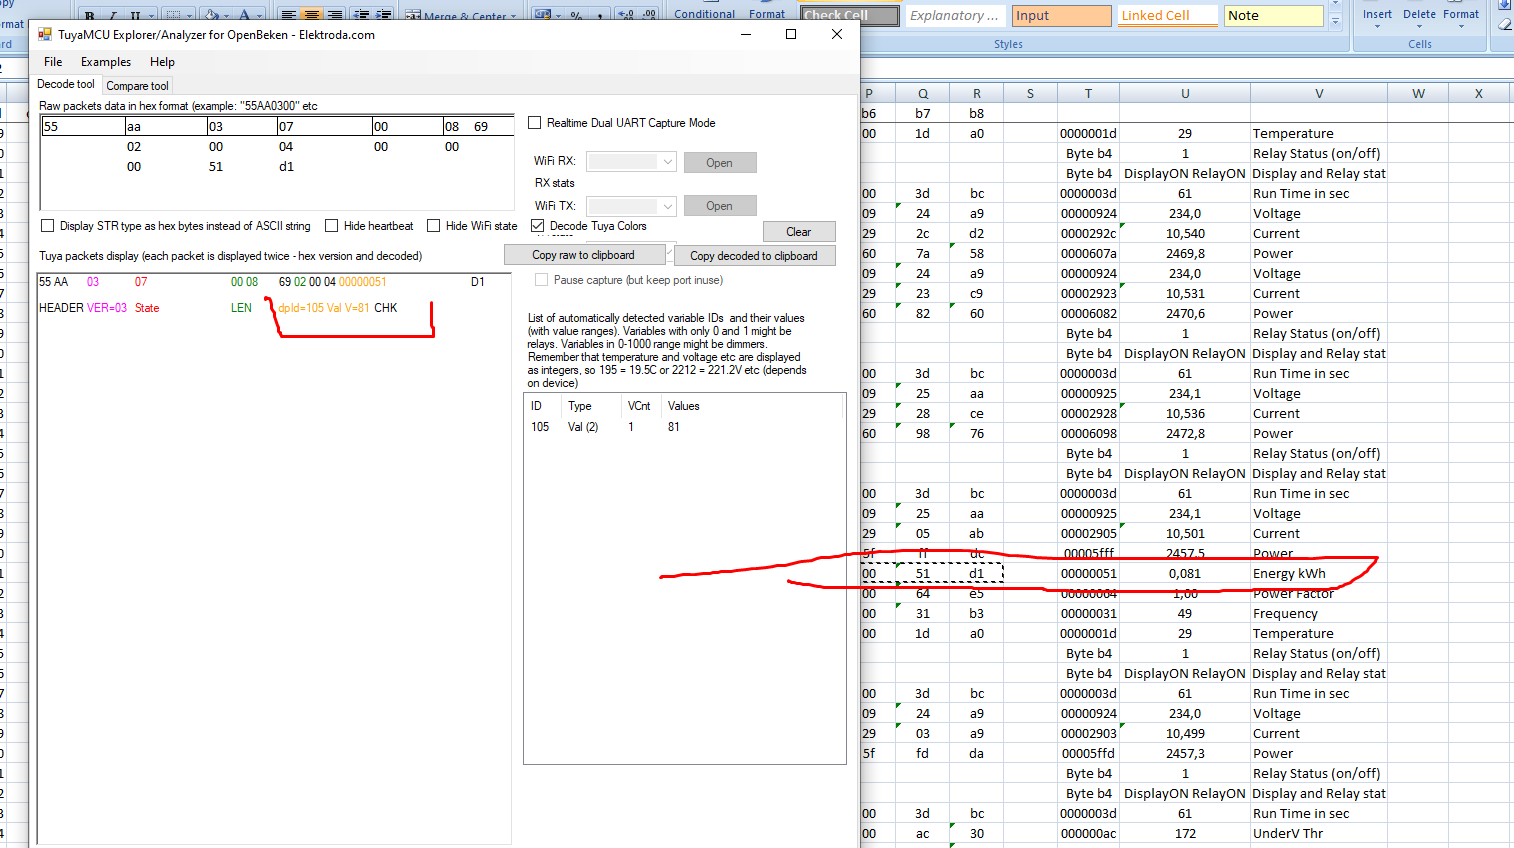Toggle Pause capture checkbox

point(541,280)
